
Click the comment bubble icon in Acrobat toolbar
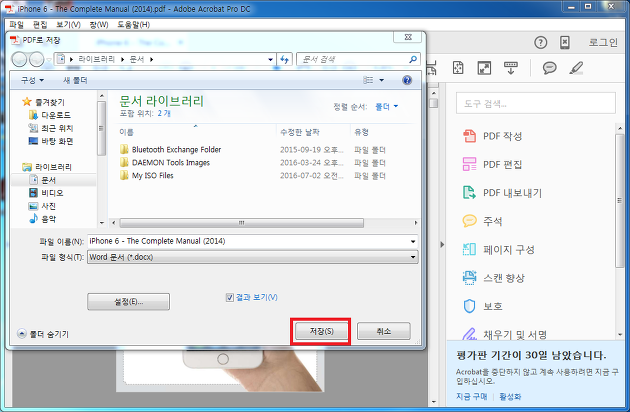coord(549,68)
